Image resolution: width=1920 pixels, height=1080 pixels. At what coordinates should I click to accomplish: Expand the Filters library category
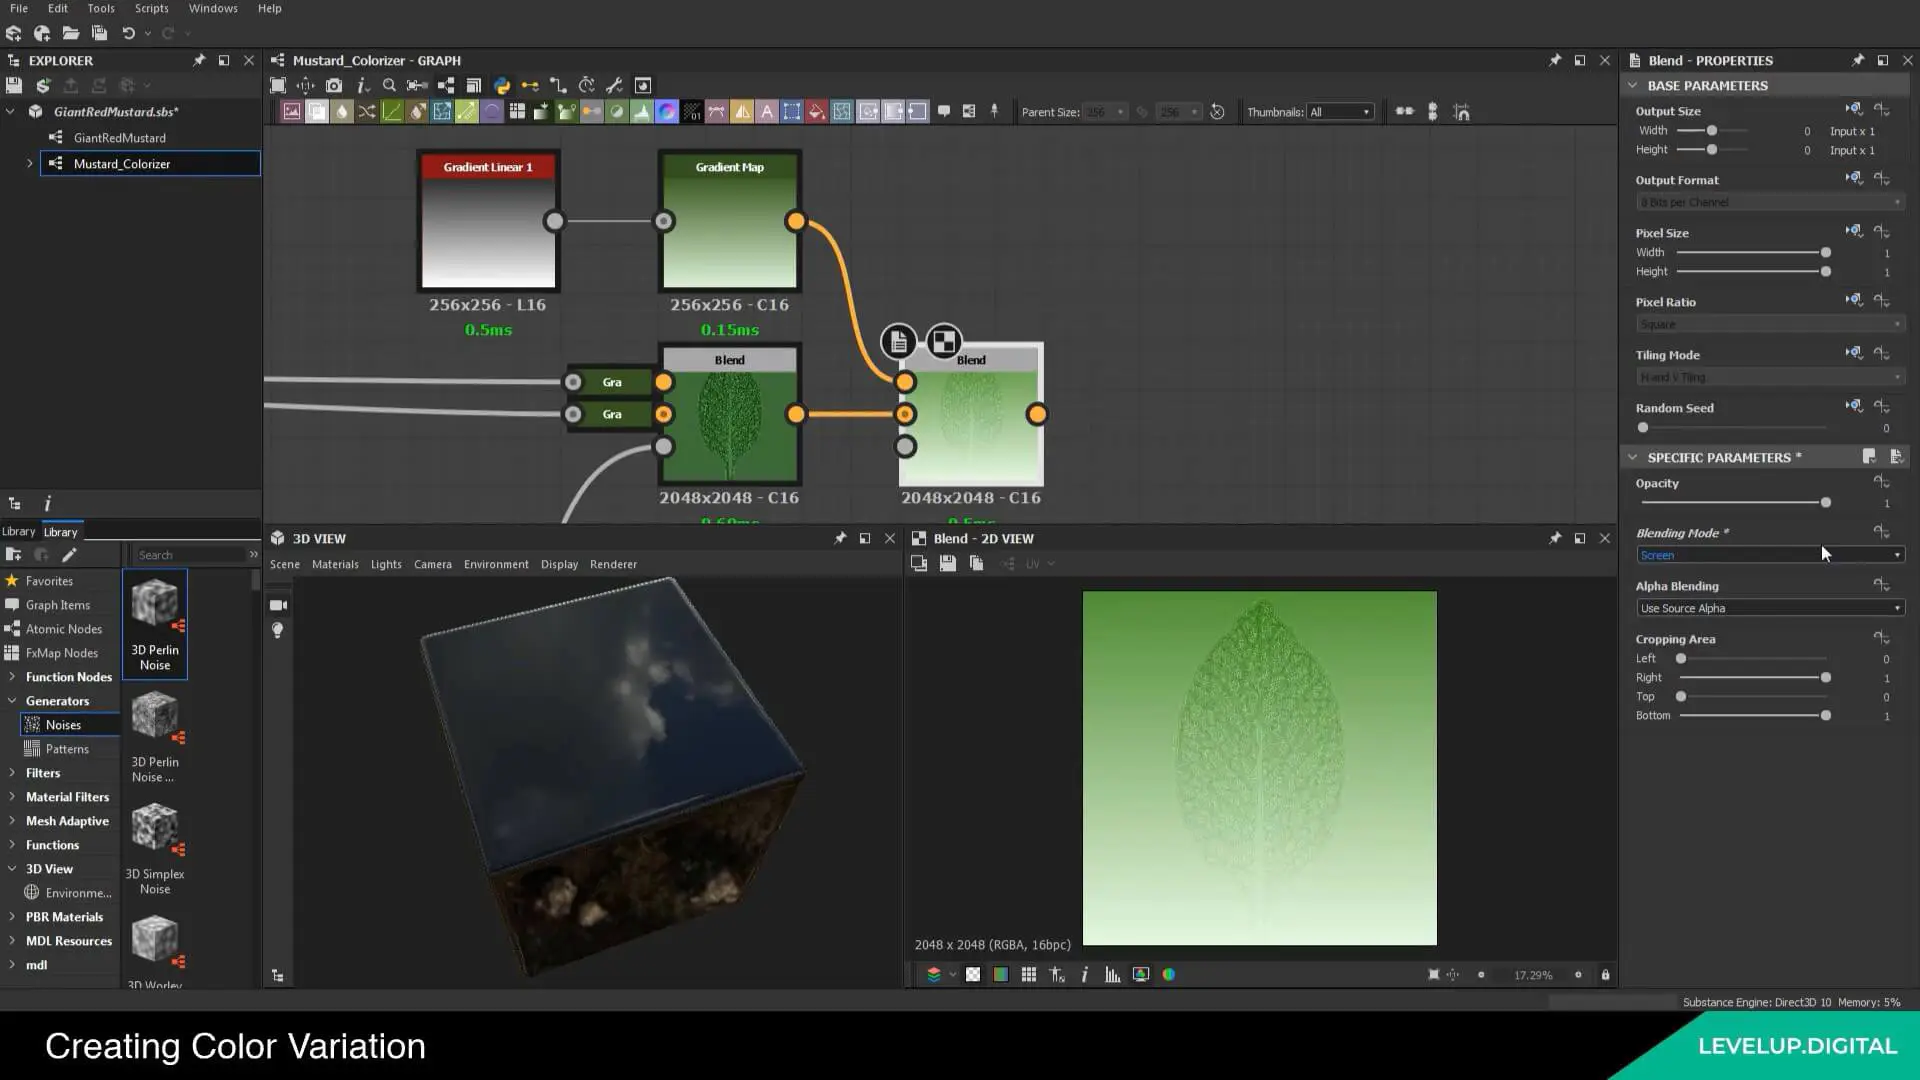tap(12, 773)
